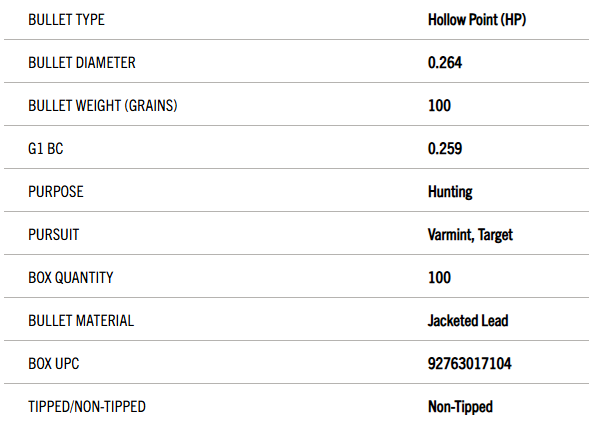Select the Varmint, Target value
Viewport: 589px width, 421px height.
[470, 235]
